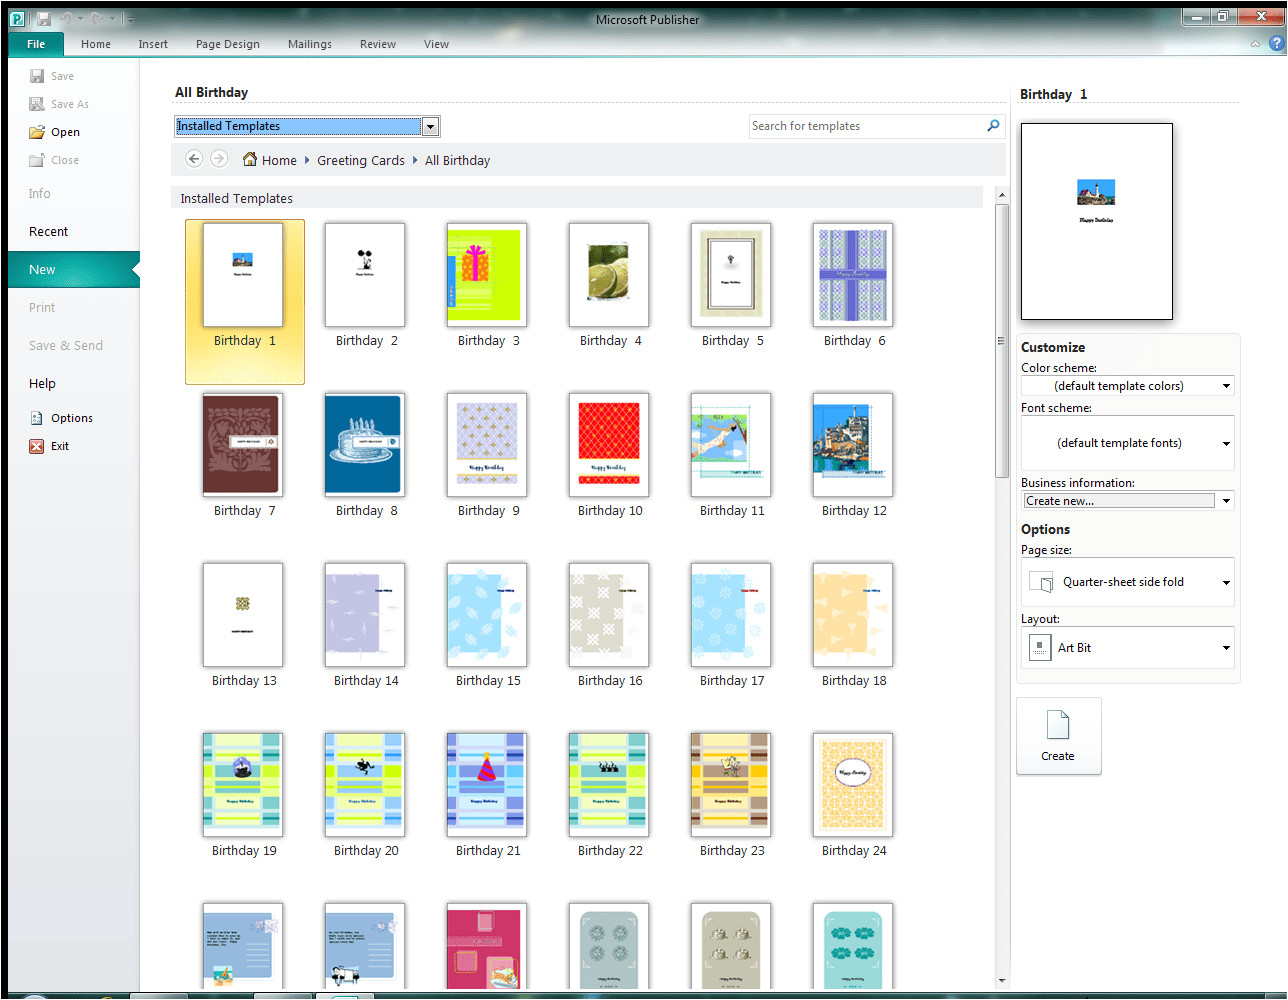This screenshot has height=1000, width=1288.
Task: Choose Save As in the sidebar
Action: click(59, 104)
